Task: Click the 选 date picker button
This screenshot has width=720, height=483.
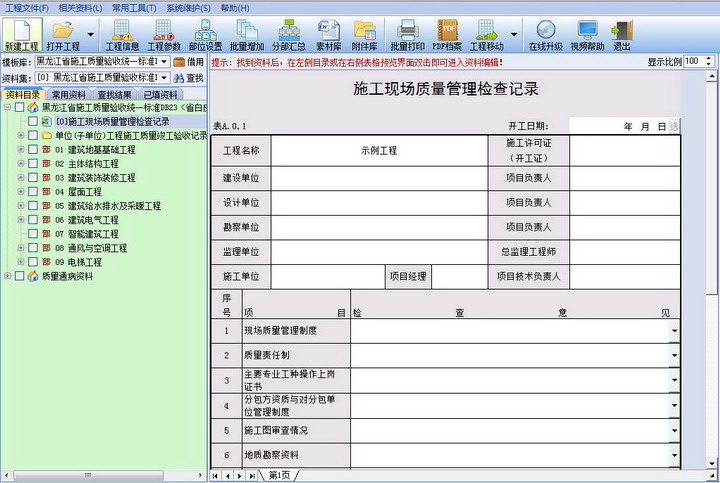Action: [x=674, y=126]
